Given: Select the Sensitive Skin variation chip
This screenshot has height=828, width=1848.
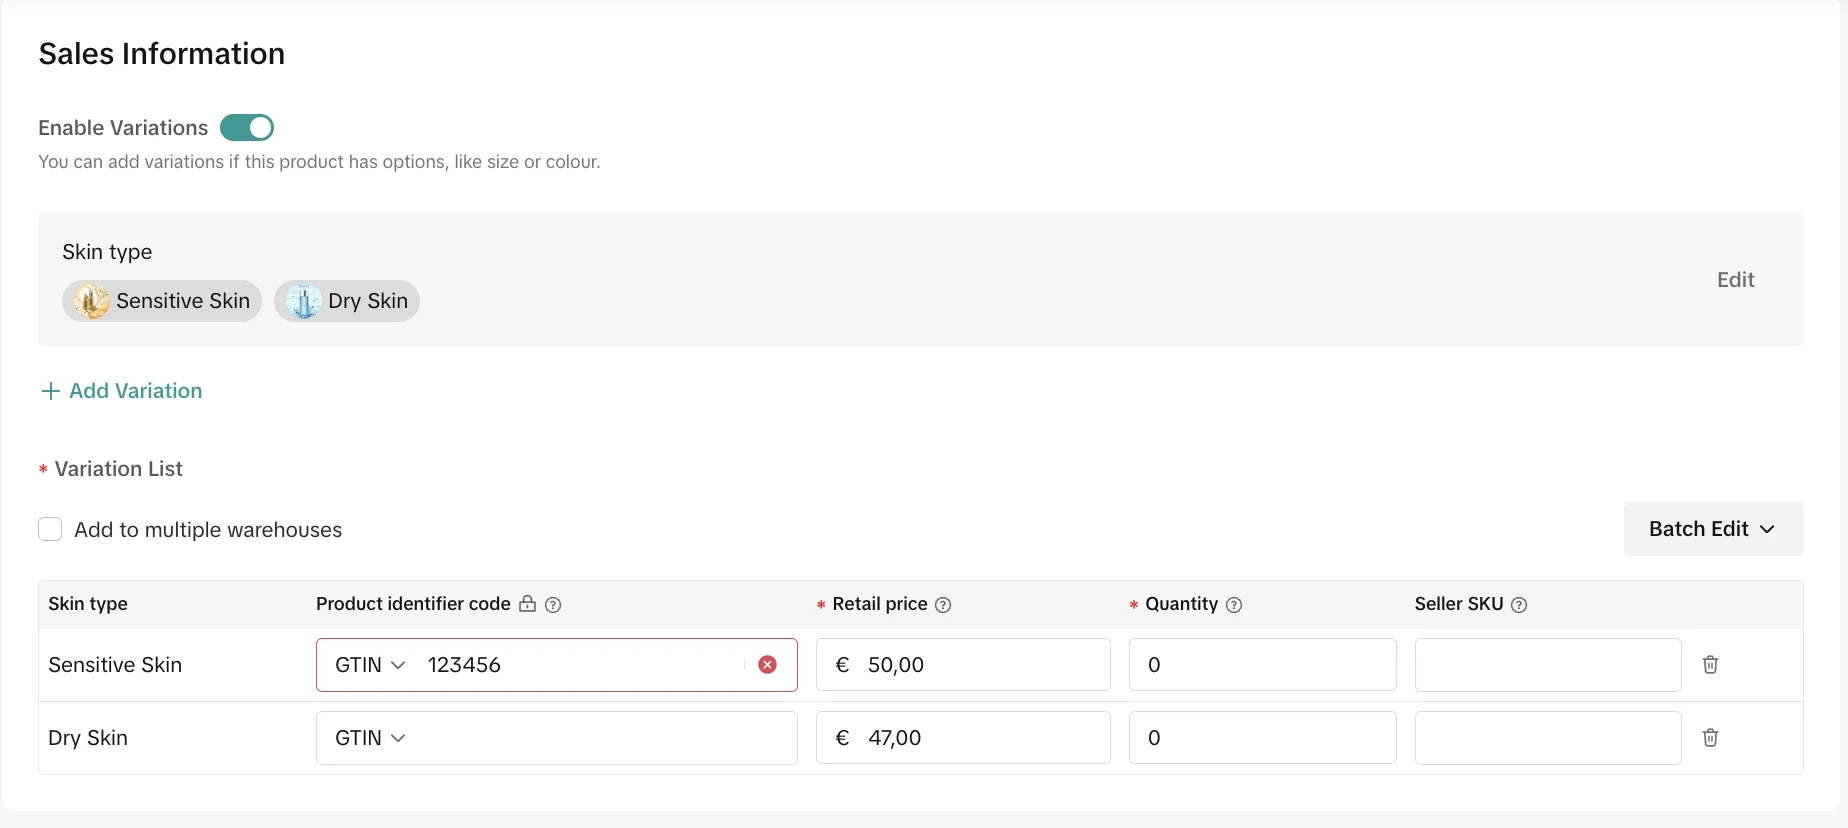Looking at the screenshot, I should (x=162, y=301).
